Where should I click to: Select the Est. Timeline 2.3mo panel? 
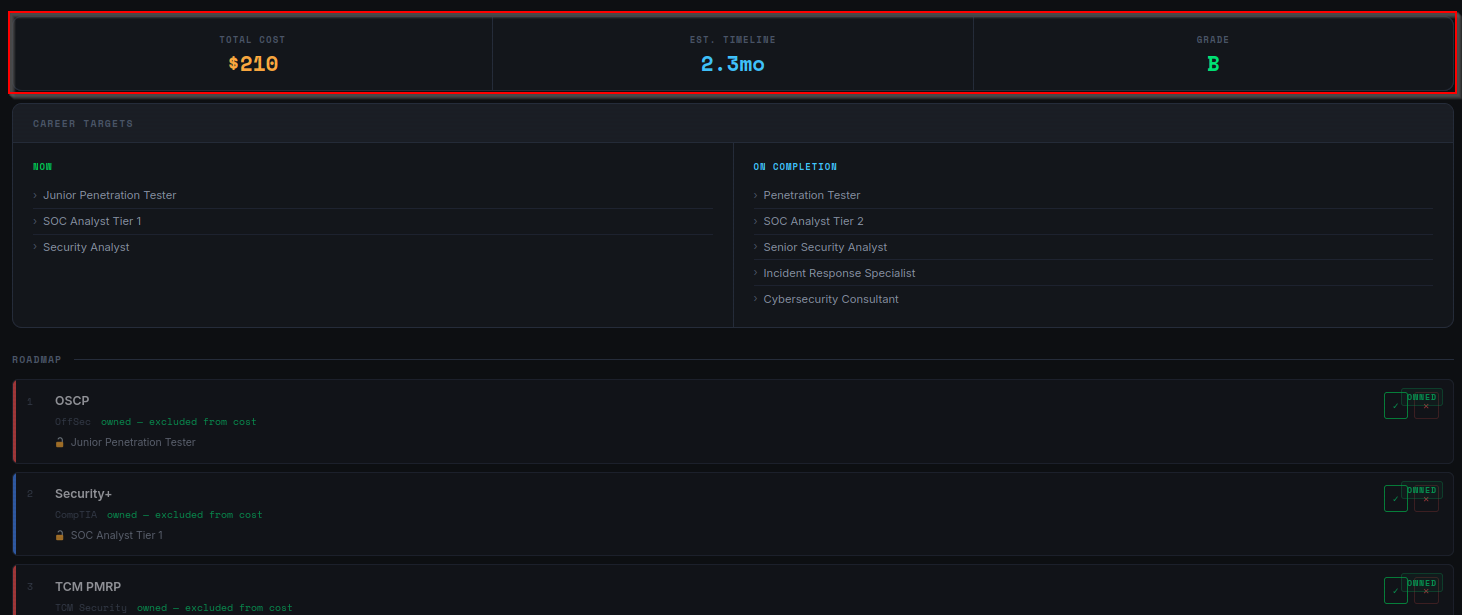pyautogui.click(x=732, y=54)
